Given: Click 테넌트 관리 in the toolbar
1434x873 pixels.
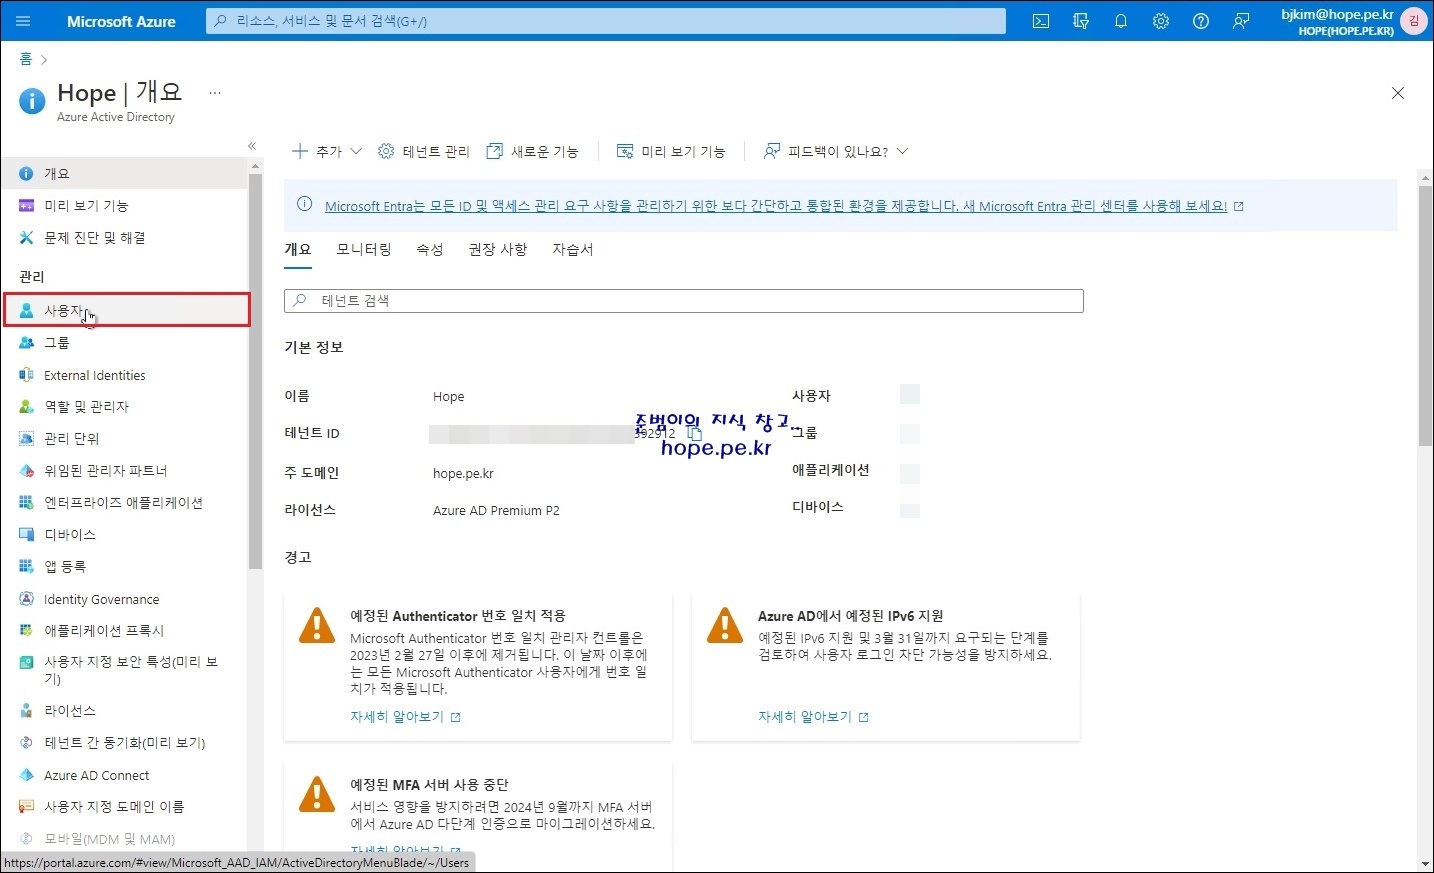Looking at the screenshot, I should pos(424,151).
